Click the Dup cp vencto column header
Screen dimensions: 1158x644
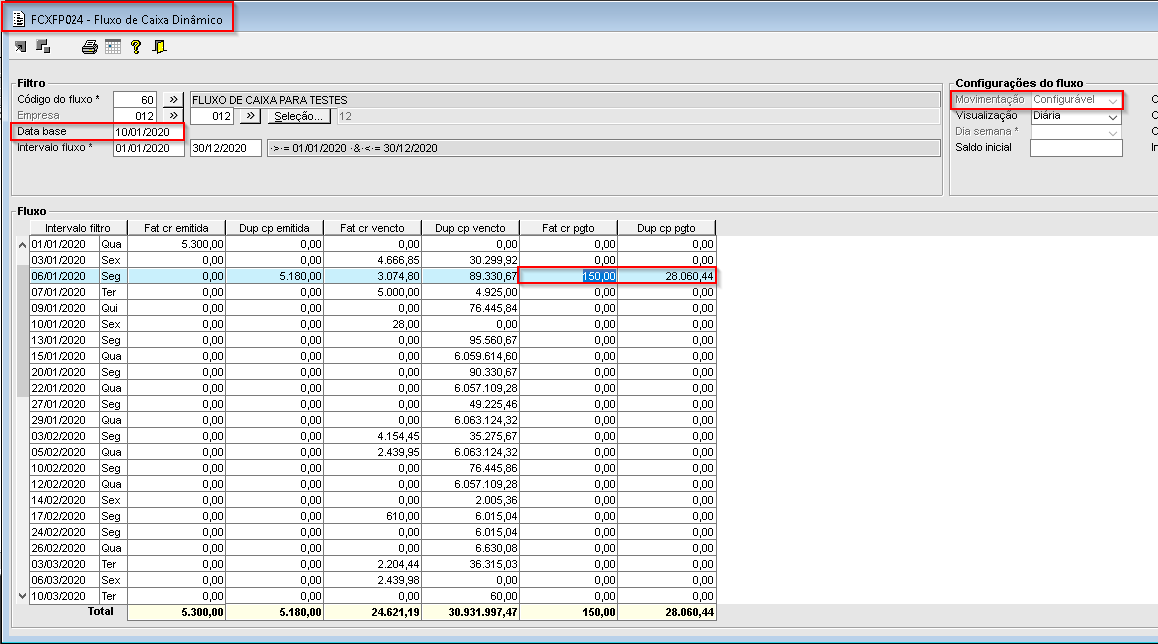point(470,228)
